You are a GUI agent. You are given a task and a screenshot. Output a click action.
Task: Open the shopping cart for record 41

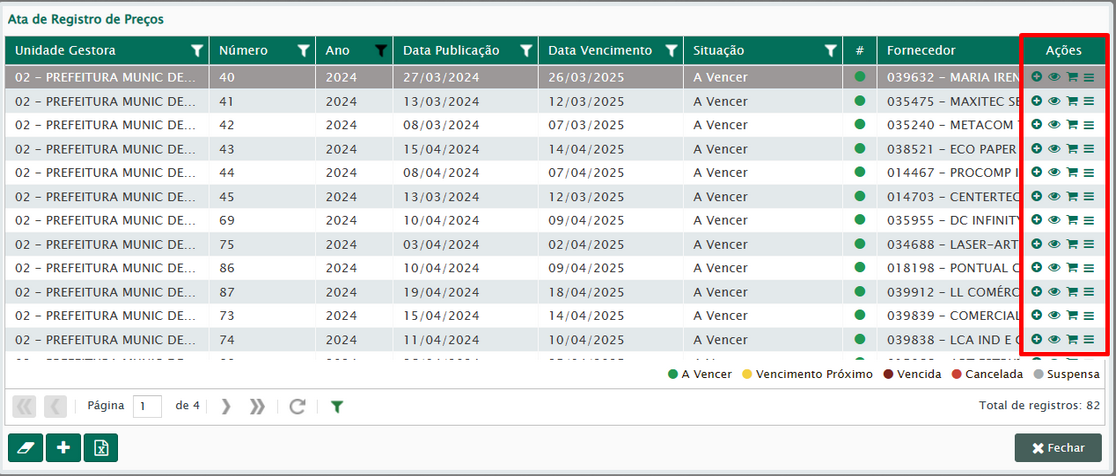coord(1072,100)
